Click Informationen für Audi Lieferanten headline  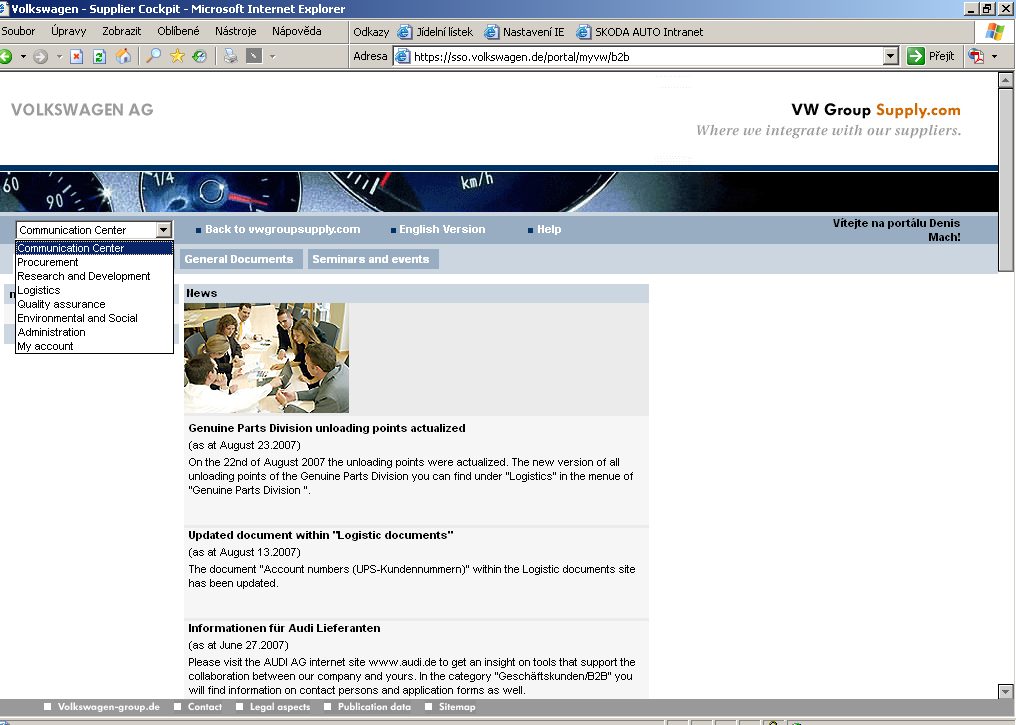(x=284, y=628)
